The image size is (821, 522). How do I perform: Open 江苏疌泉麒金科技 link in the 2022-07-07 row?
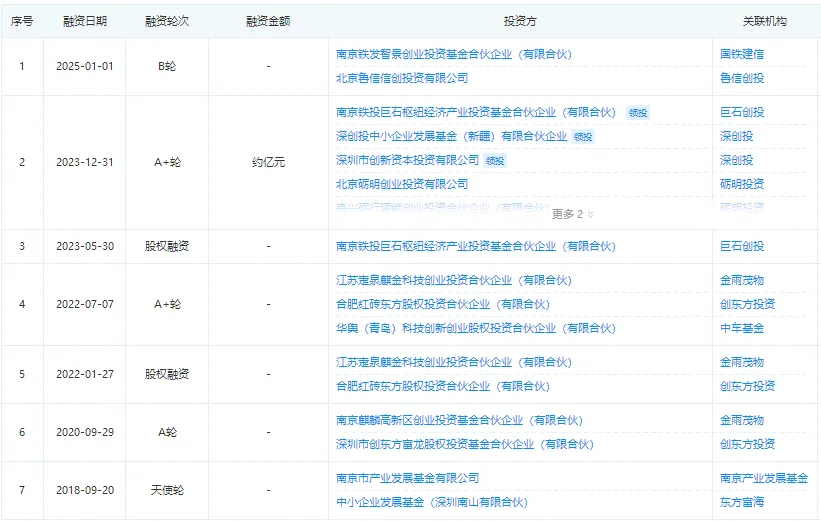click(x=453, y=280)
